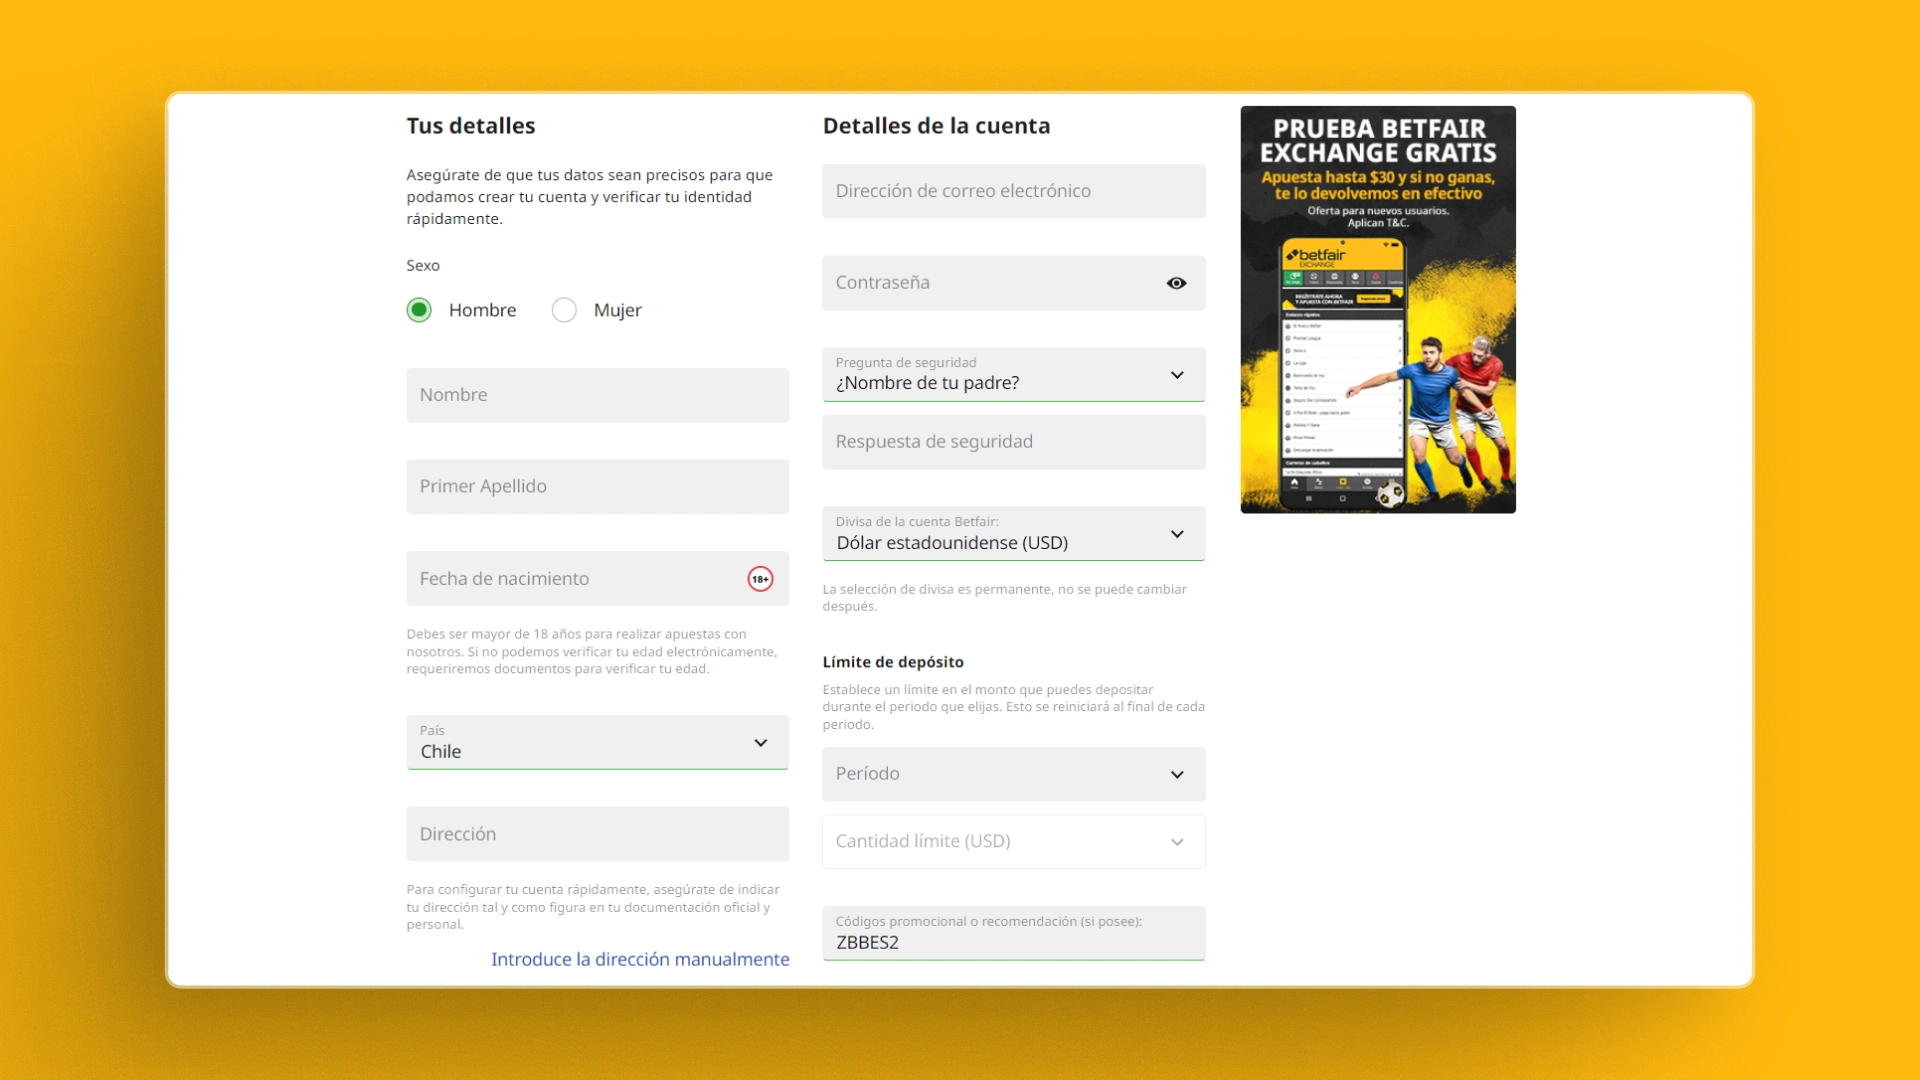1920x1080 pixels.
Task: Expand the Período dropdown
Action: pyautogui.click(x=1013, y=774)
